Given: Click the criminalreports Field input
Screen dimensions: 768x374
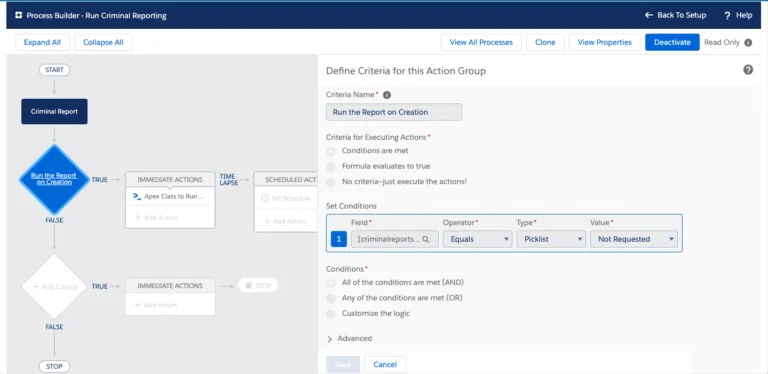Looking at the screenshot, I should 394,239.
